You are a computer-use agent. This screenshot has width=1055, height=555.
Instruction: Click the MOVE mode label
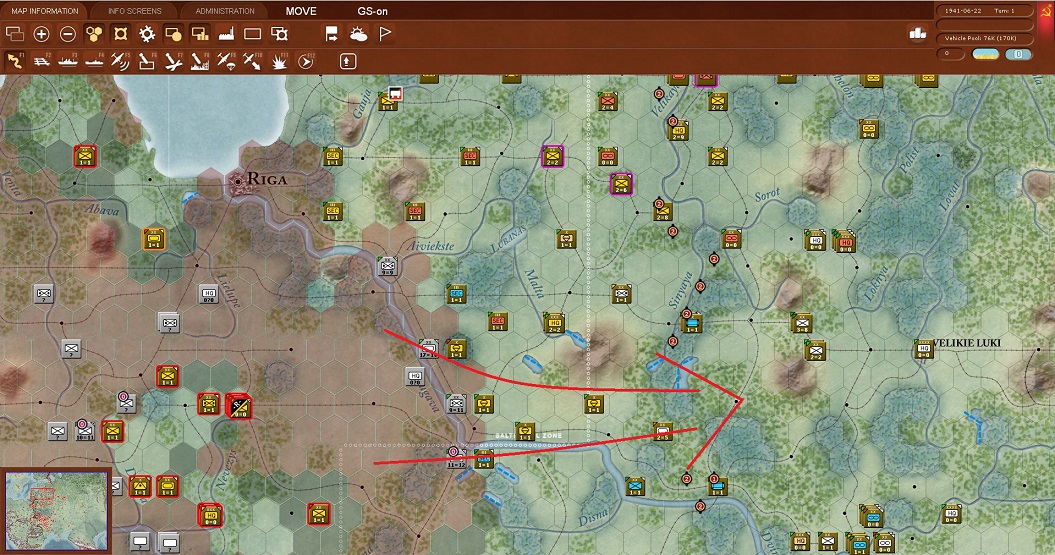pyautogui.click(x=301, y=11)
